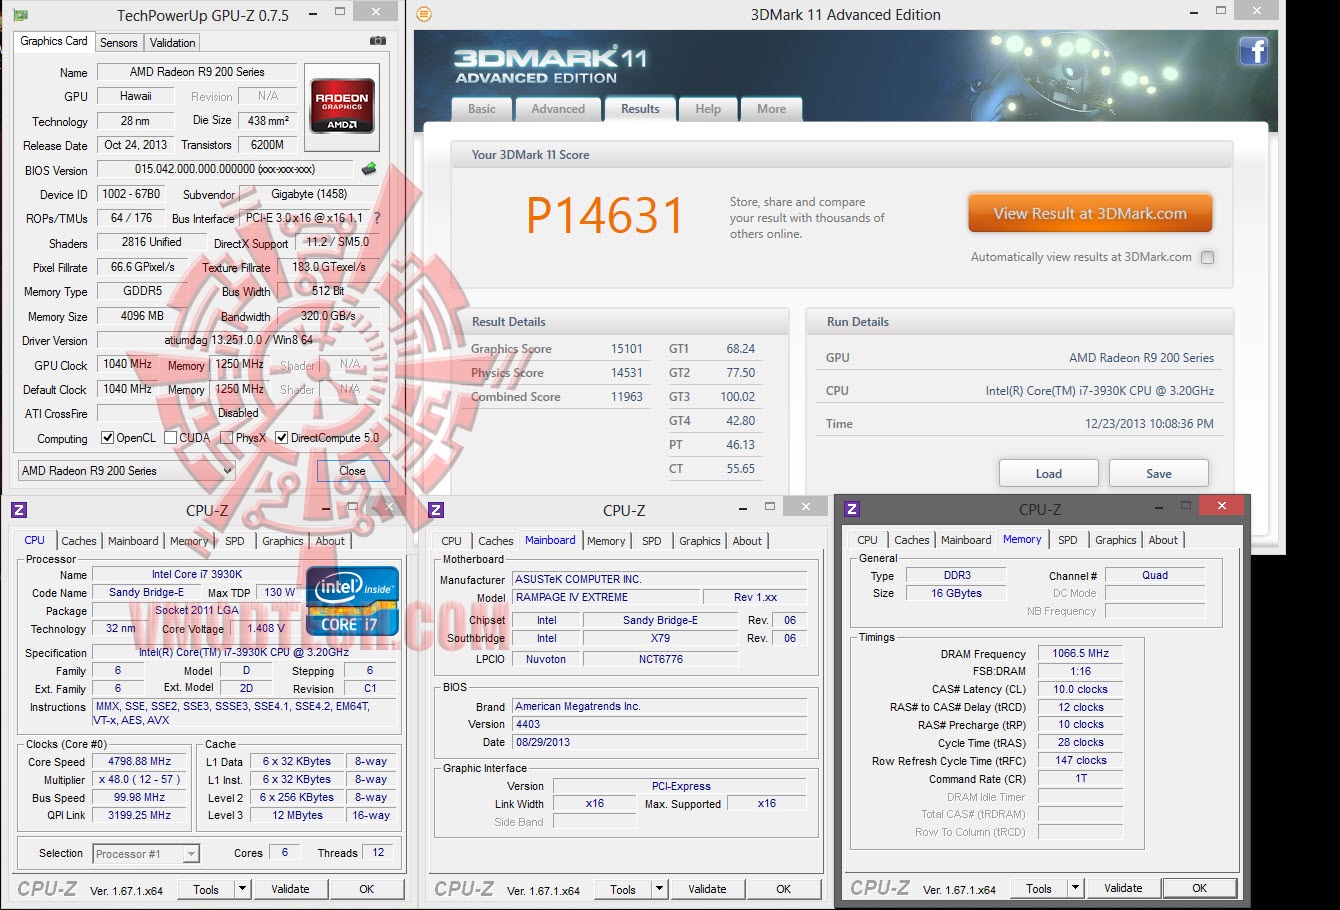Click the Save button in 3DMark 11

tap(1159, 473)
